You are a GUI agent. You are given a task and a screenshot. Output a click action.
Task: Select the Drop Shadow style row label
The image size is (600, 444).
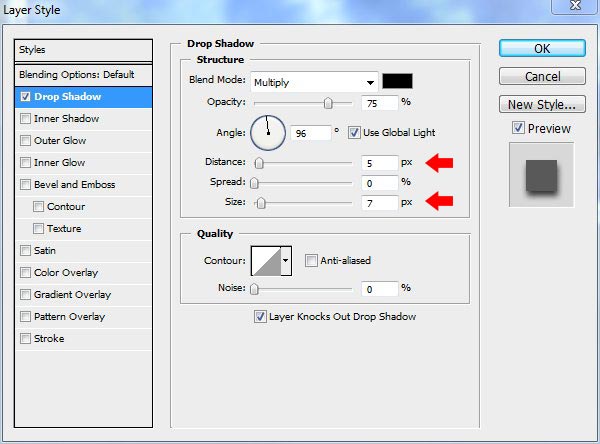pos(68,96)
